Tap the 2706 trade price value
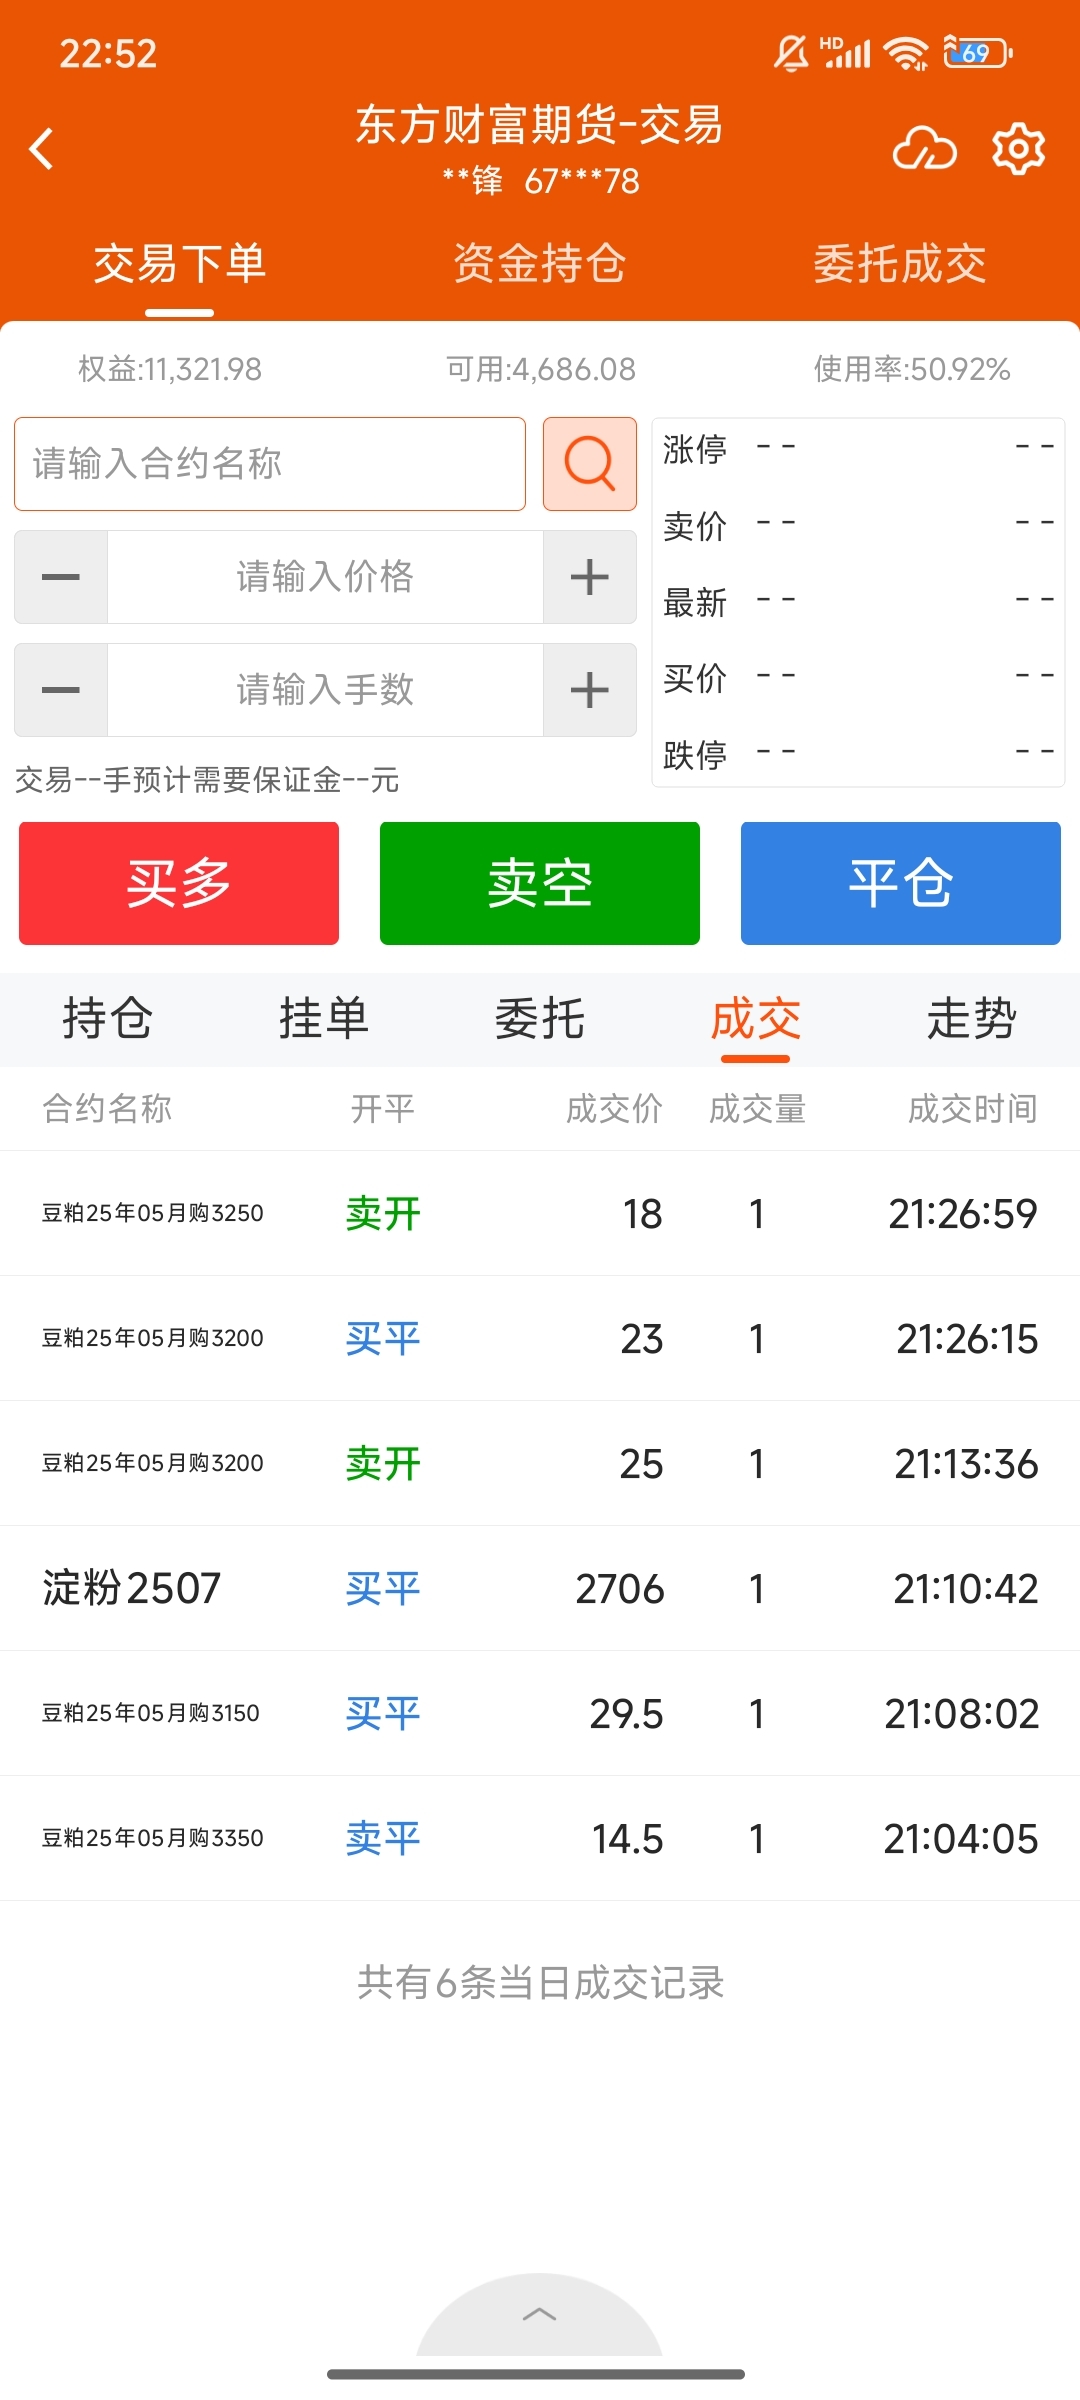The height and width of the screenshot is (2400, 1080). pyautogui.click(x=620, y=1588)
